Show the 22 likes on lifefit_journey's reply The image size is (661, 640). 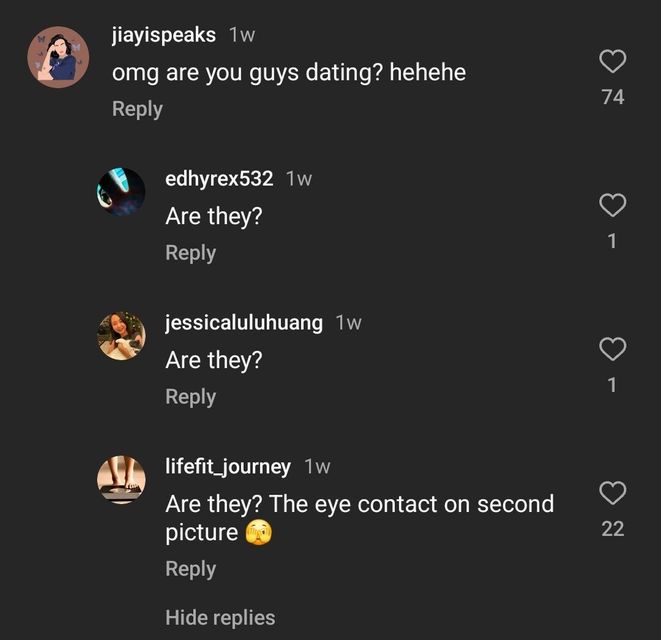[x=613, y=529]
